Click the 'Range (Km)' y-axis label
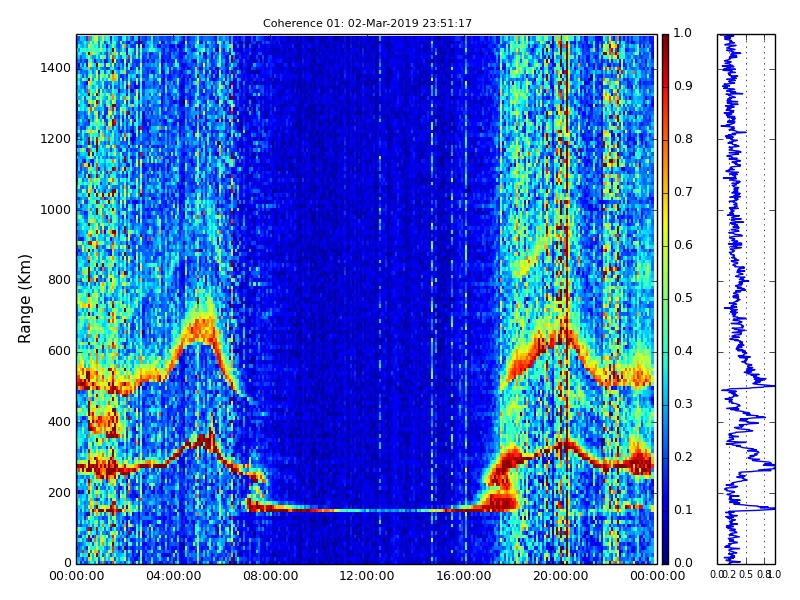Image resolution: width=800 pixels, height=600 pixels. 24,298
